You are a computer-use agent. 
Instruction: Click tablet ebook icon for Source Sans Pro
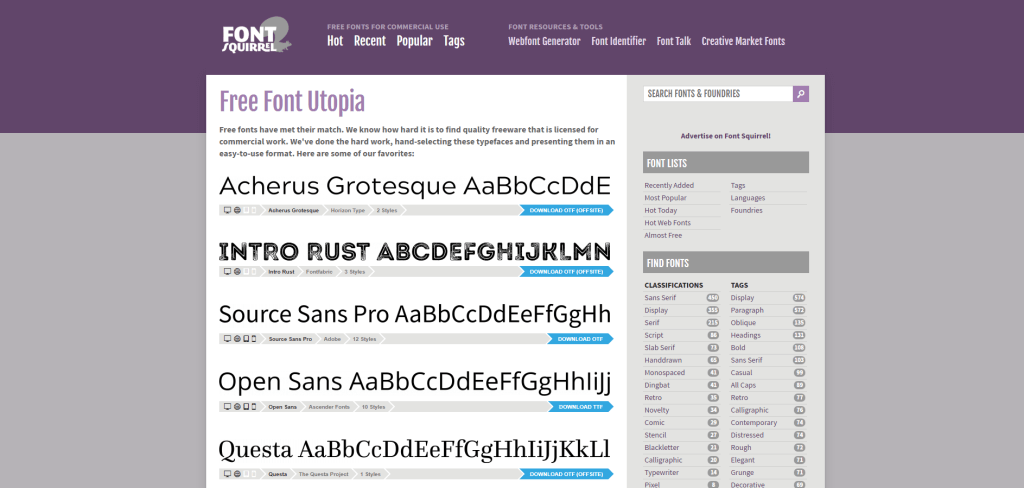click(x=246, y=339)
